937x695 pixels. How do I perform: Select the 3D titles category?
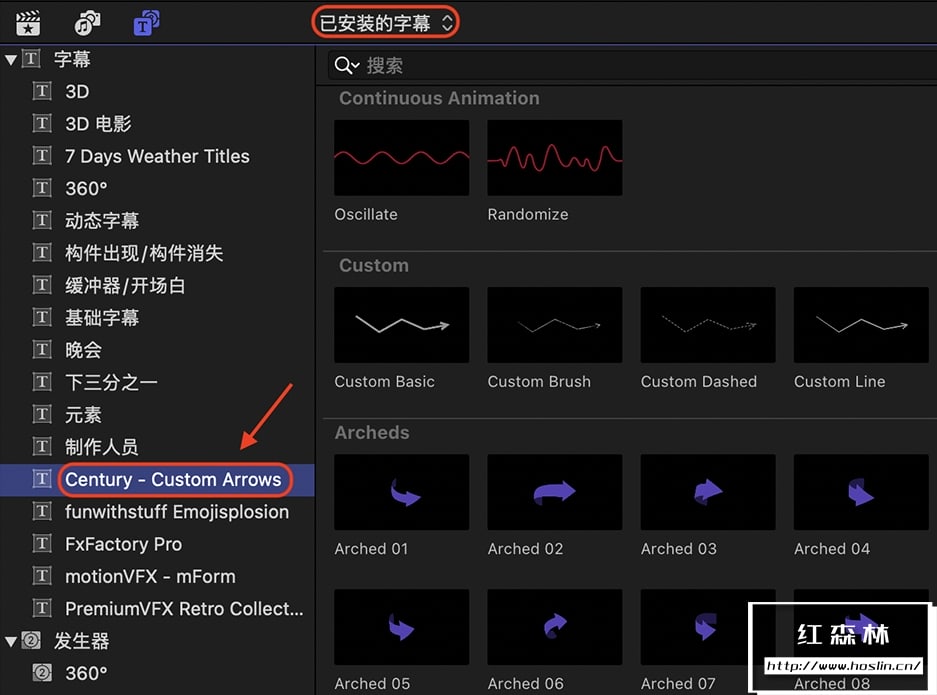(157, 91)
